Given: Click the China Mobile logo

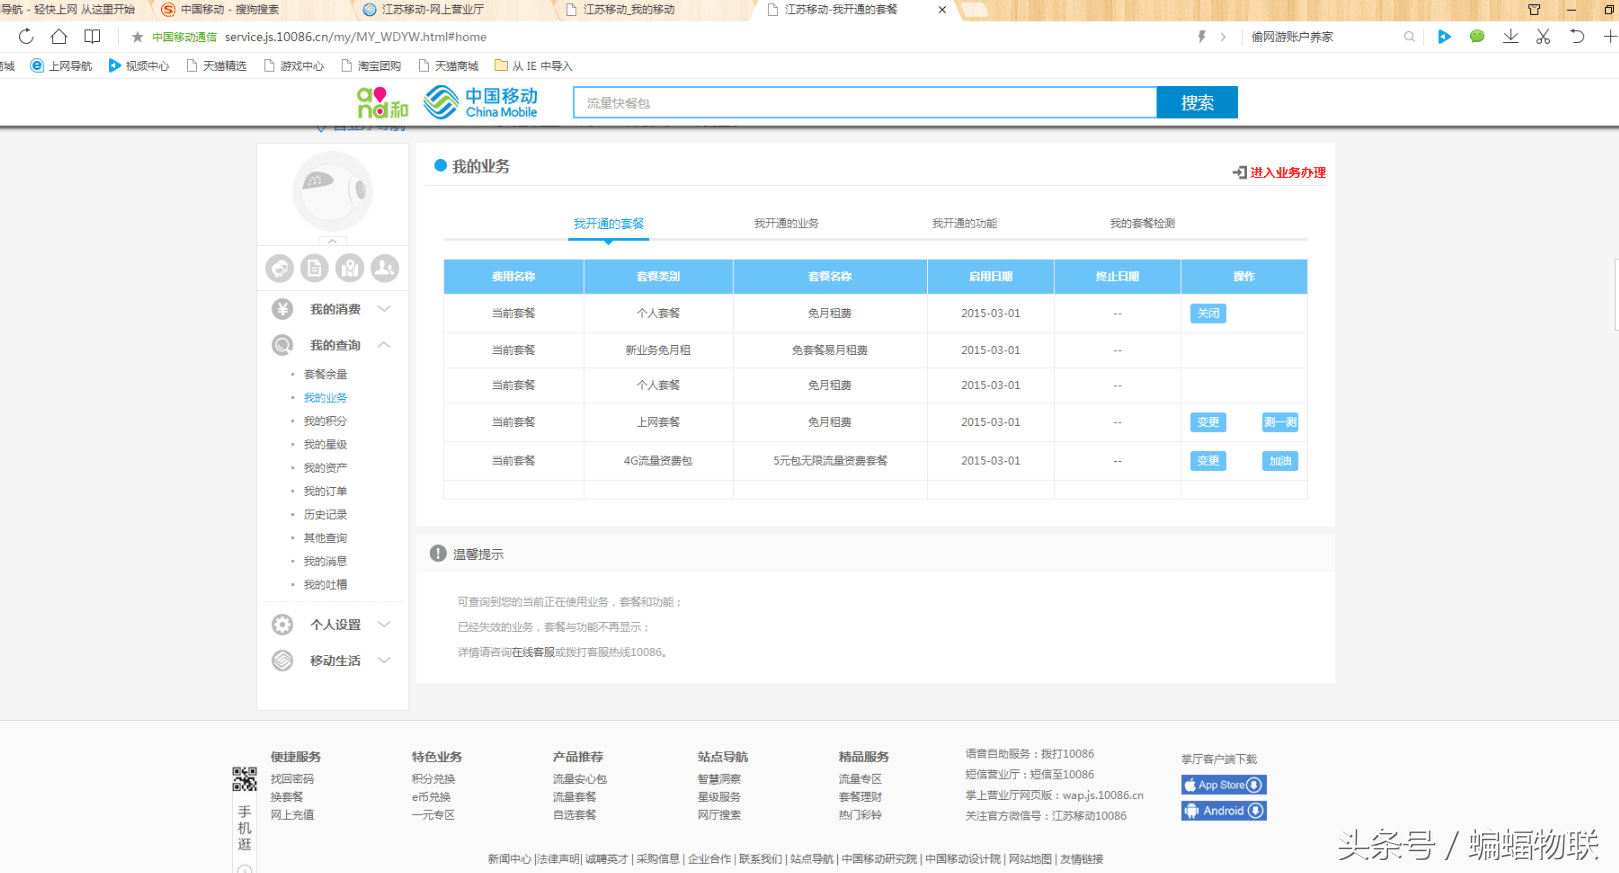Looking at the screenshot, I should (481, 102).
